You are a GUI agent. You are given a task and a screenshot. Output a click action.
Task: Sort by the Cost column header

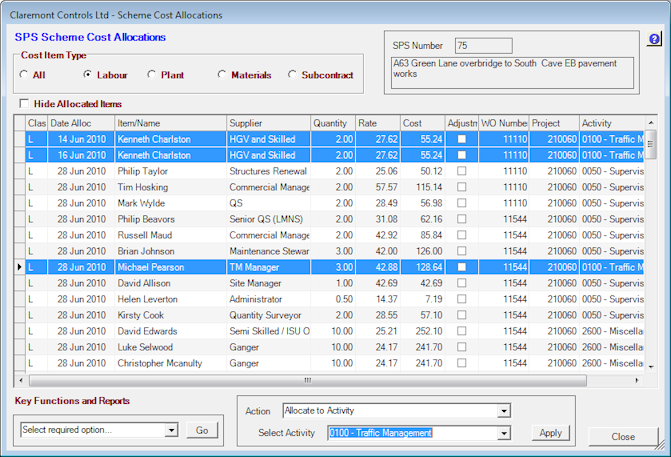point(423,123)
